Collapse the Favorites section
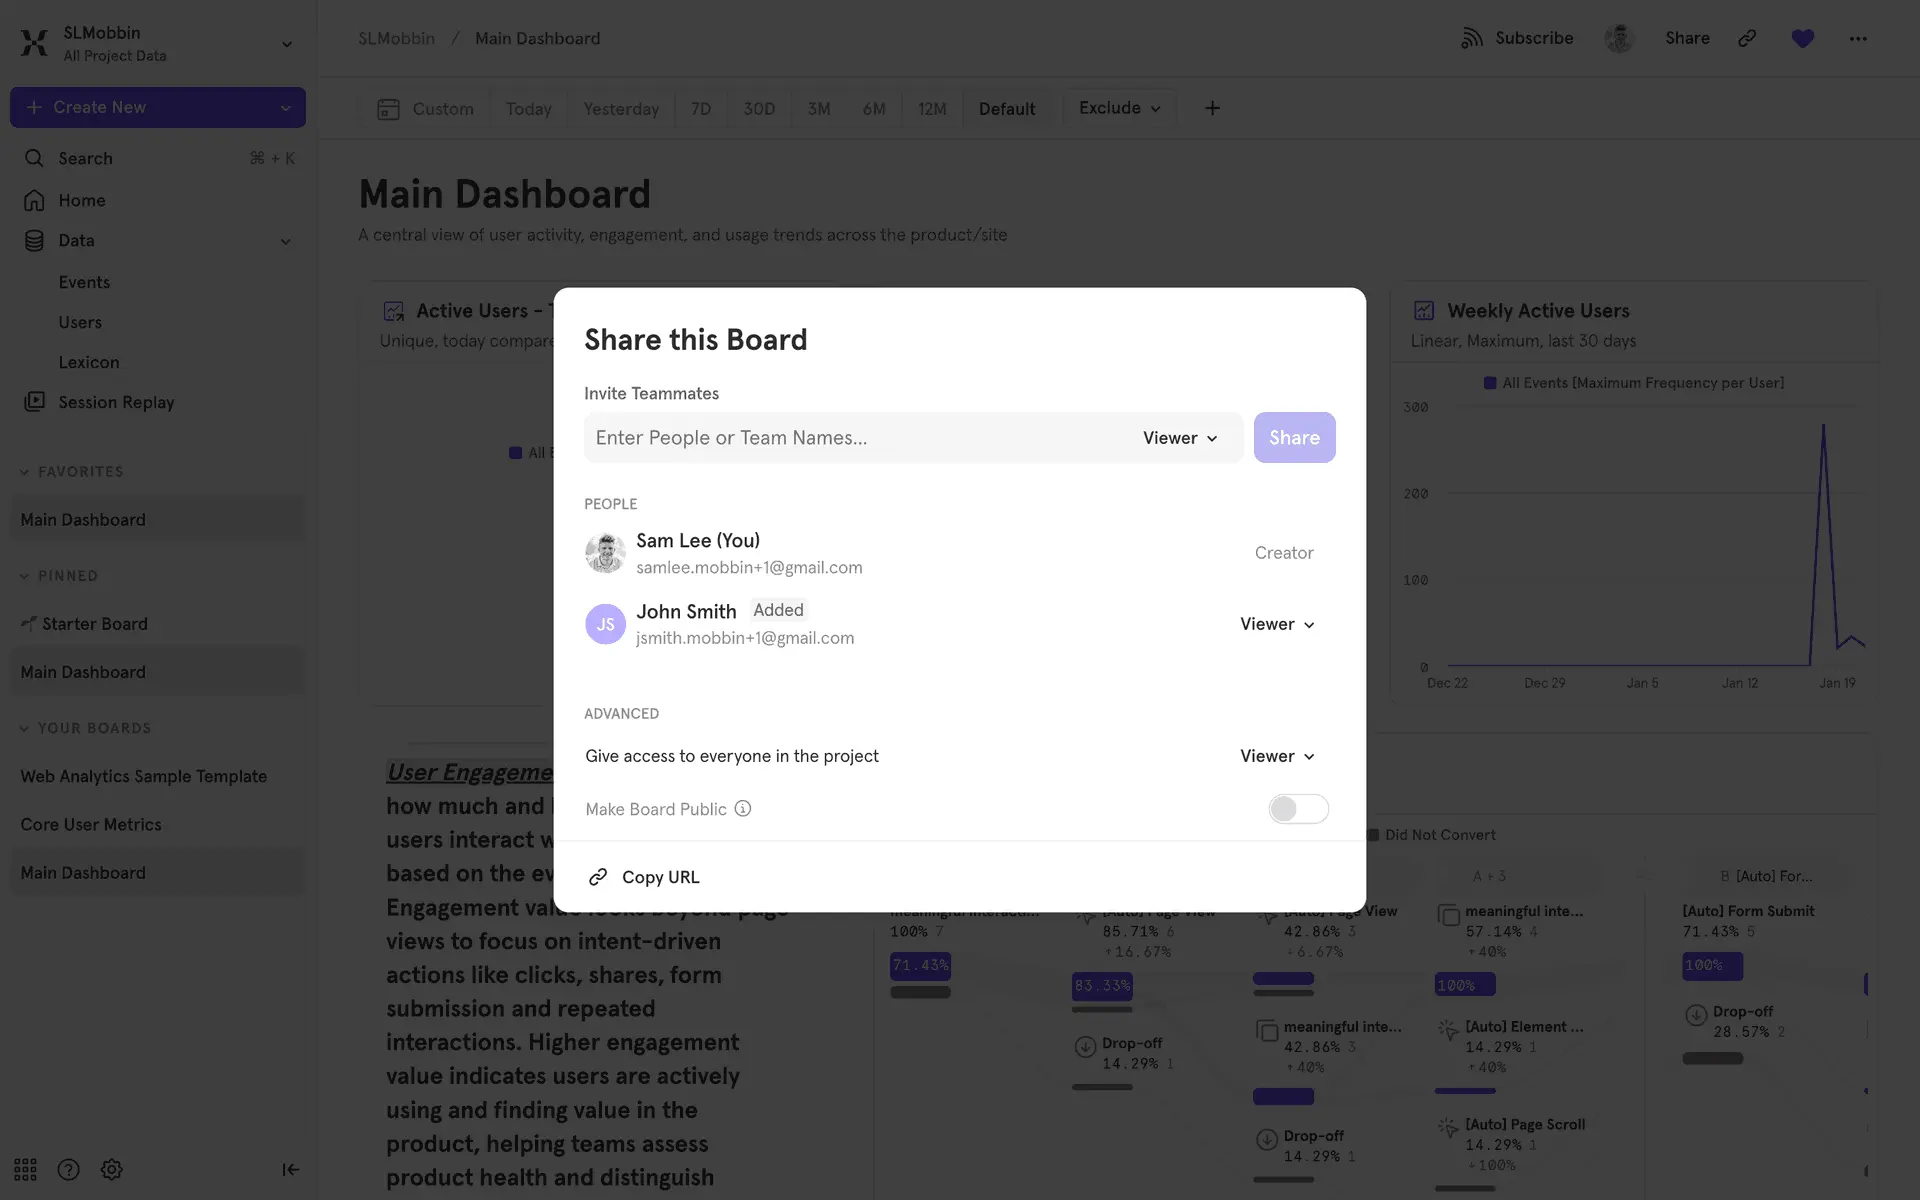 [24, 472]
